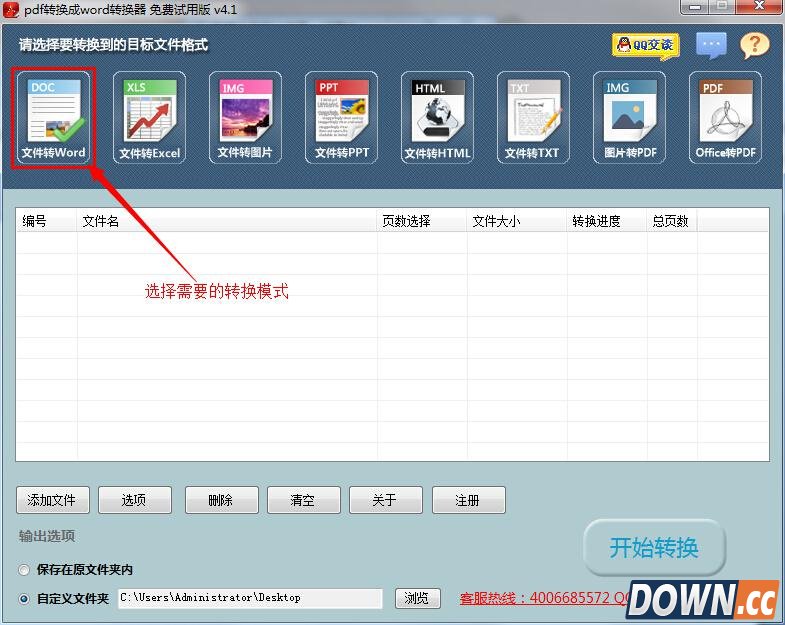The height and width of the screenshot is (625, 785).
Task: Click the 文件名 column header
Action: point(227,221)
